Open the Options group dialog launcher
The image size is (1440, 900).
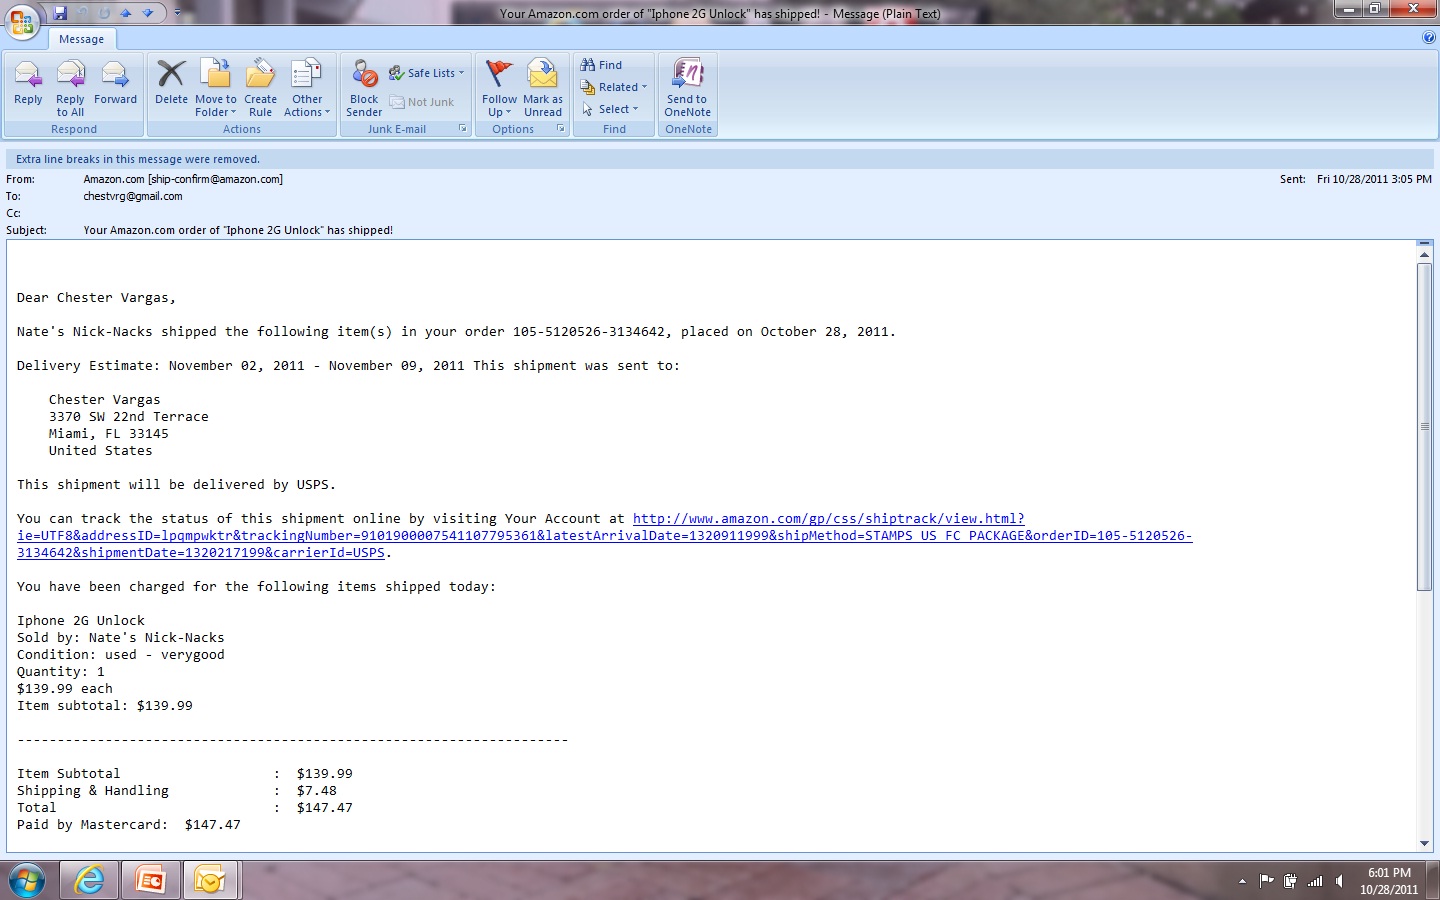point(561,129)
